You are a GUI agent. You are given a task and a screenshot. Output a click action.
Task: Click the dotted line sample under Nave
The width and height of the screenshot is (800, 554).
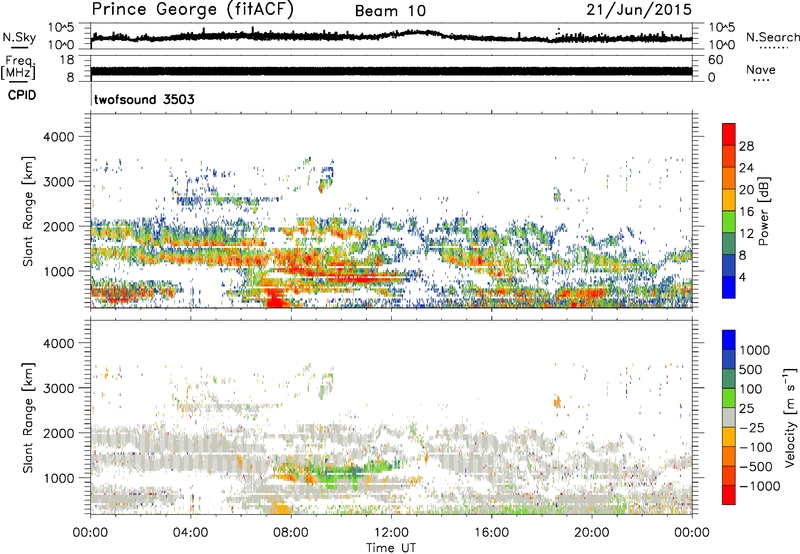[761, 81]
